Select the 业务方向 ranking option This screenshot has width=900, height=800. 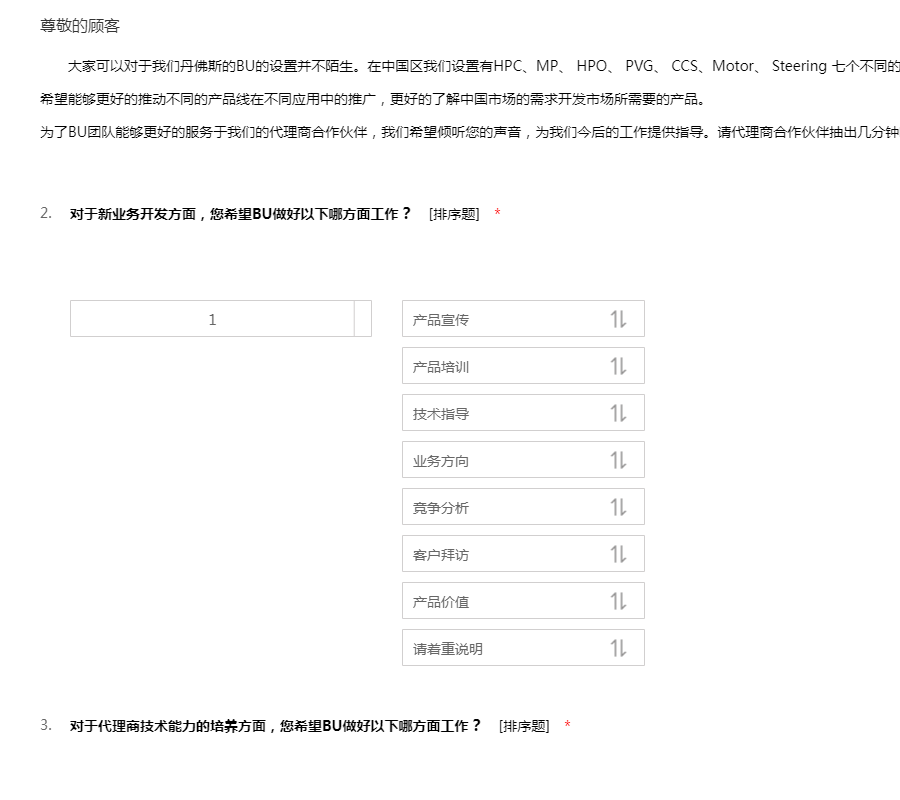[x=523, y=460]
